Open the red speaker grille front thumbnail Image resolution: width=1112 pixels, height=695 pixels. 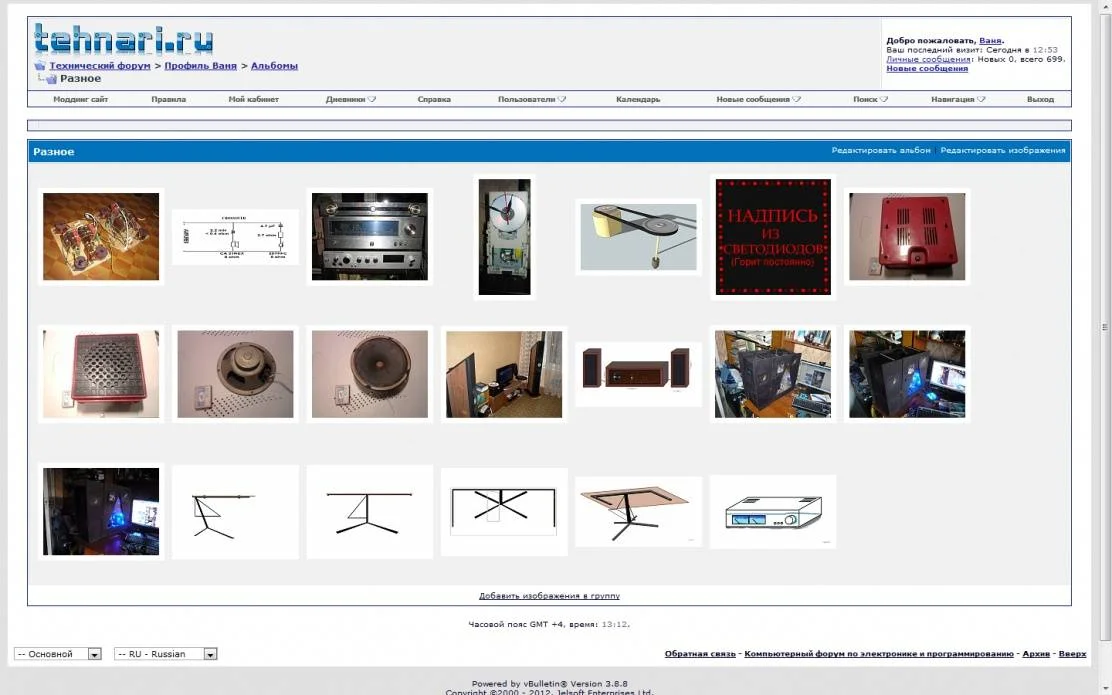[101, 374]
